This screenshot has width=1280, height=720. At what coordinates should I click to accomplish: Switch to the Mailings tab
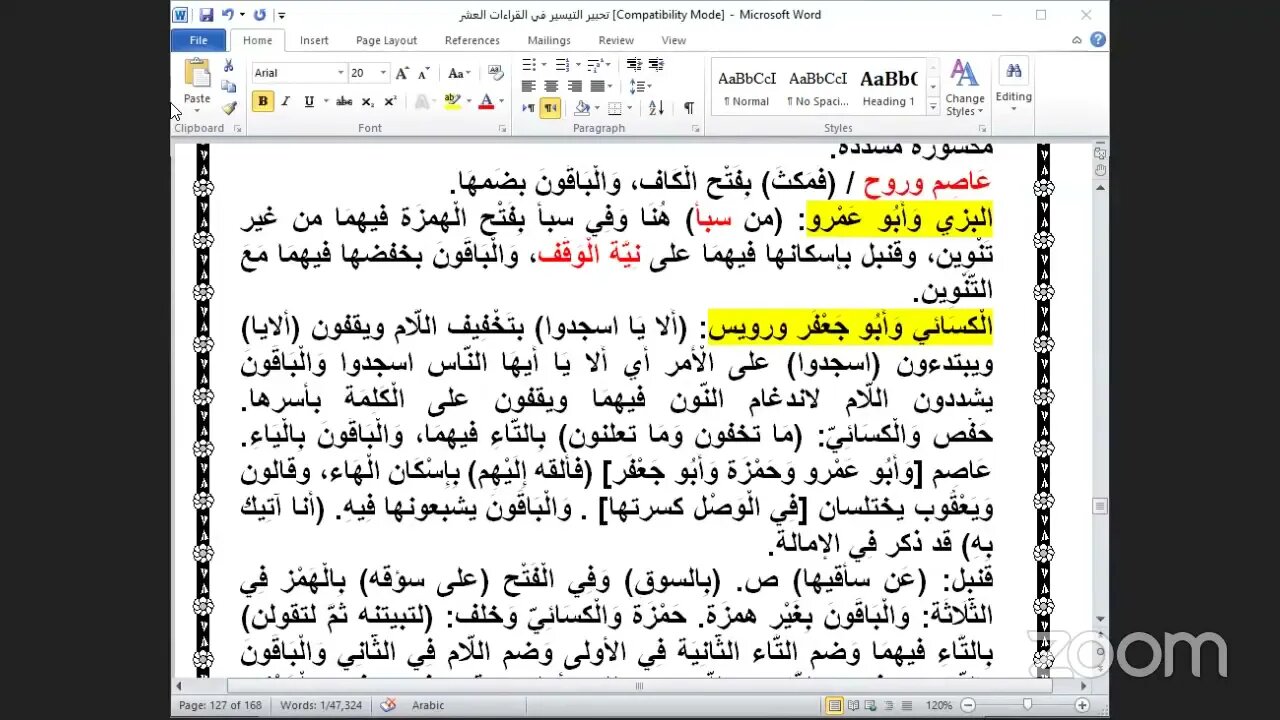(x=549, y=40)
